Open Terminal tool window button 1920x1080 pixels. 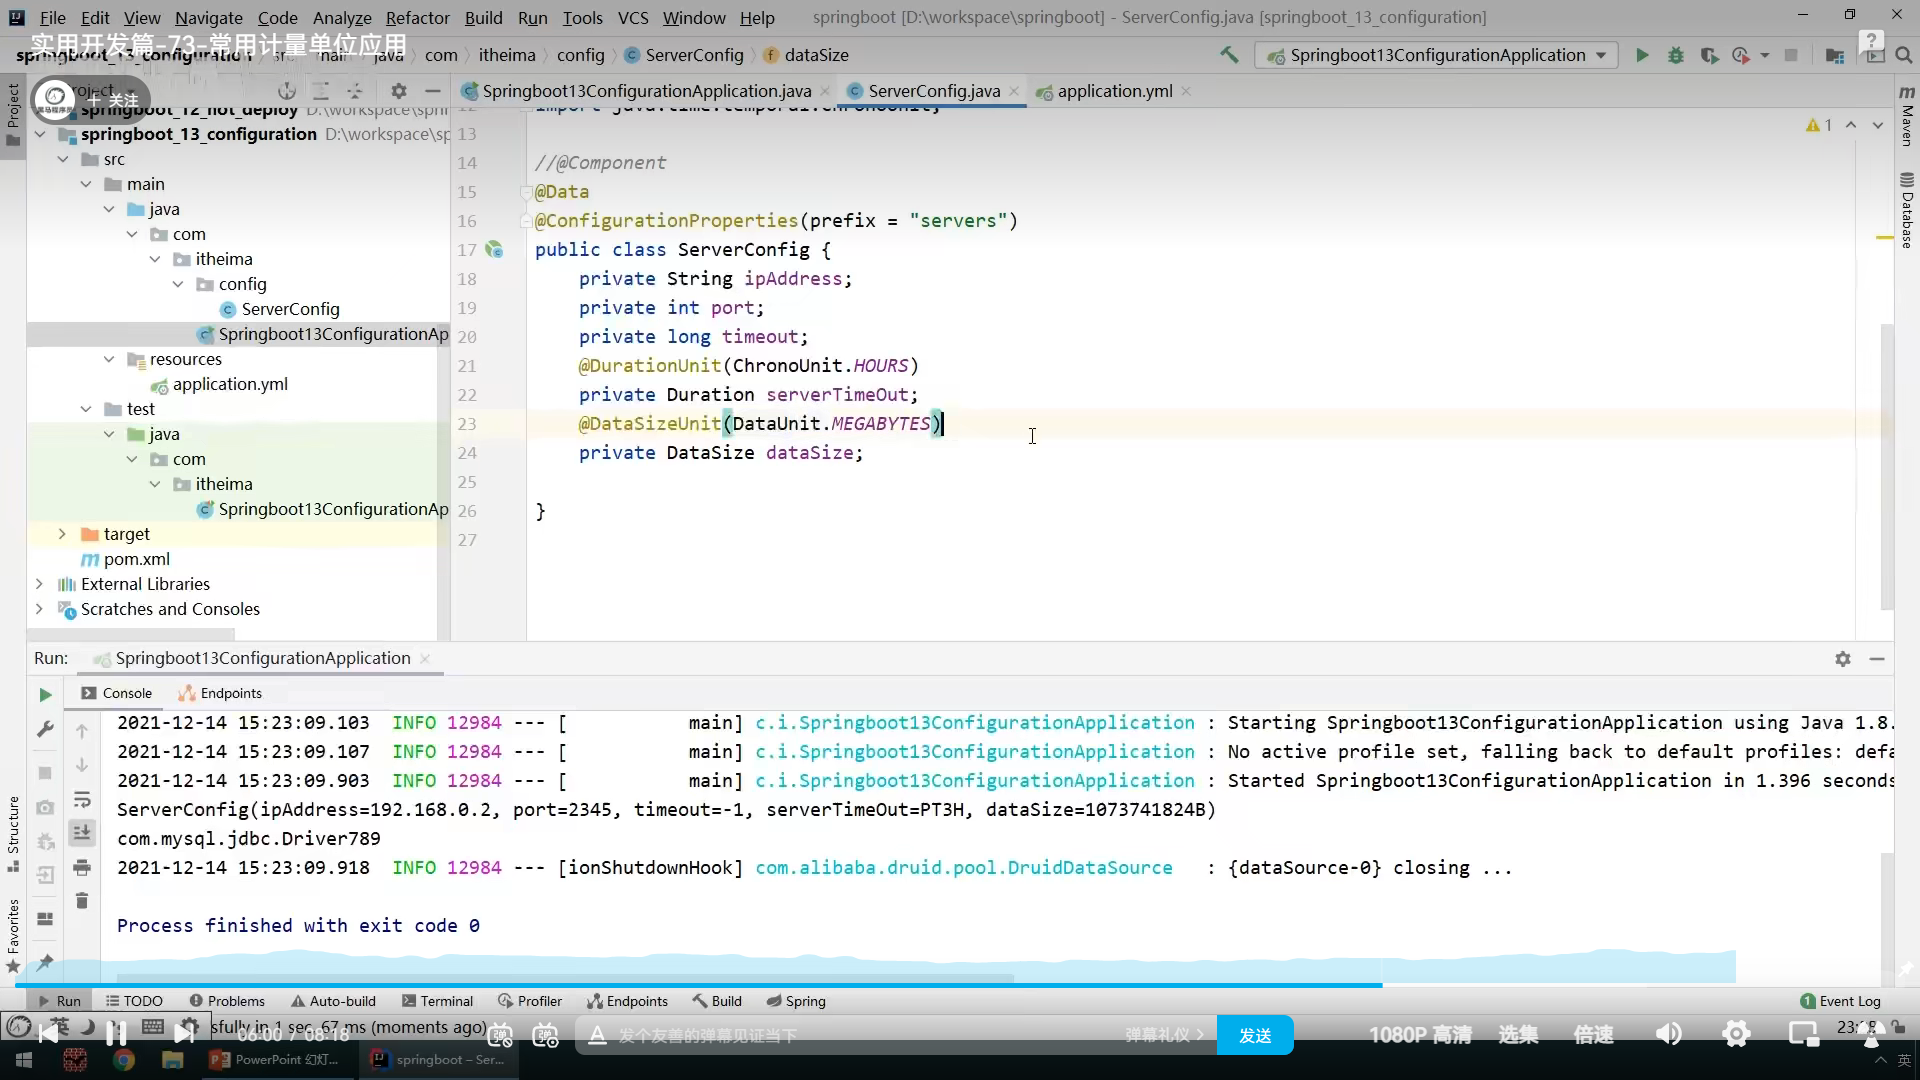tap(437, 1001)
